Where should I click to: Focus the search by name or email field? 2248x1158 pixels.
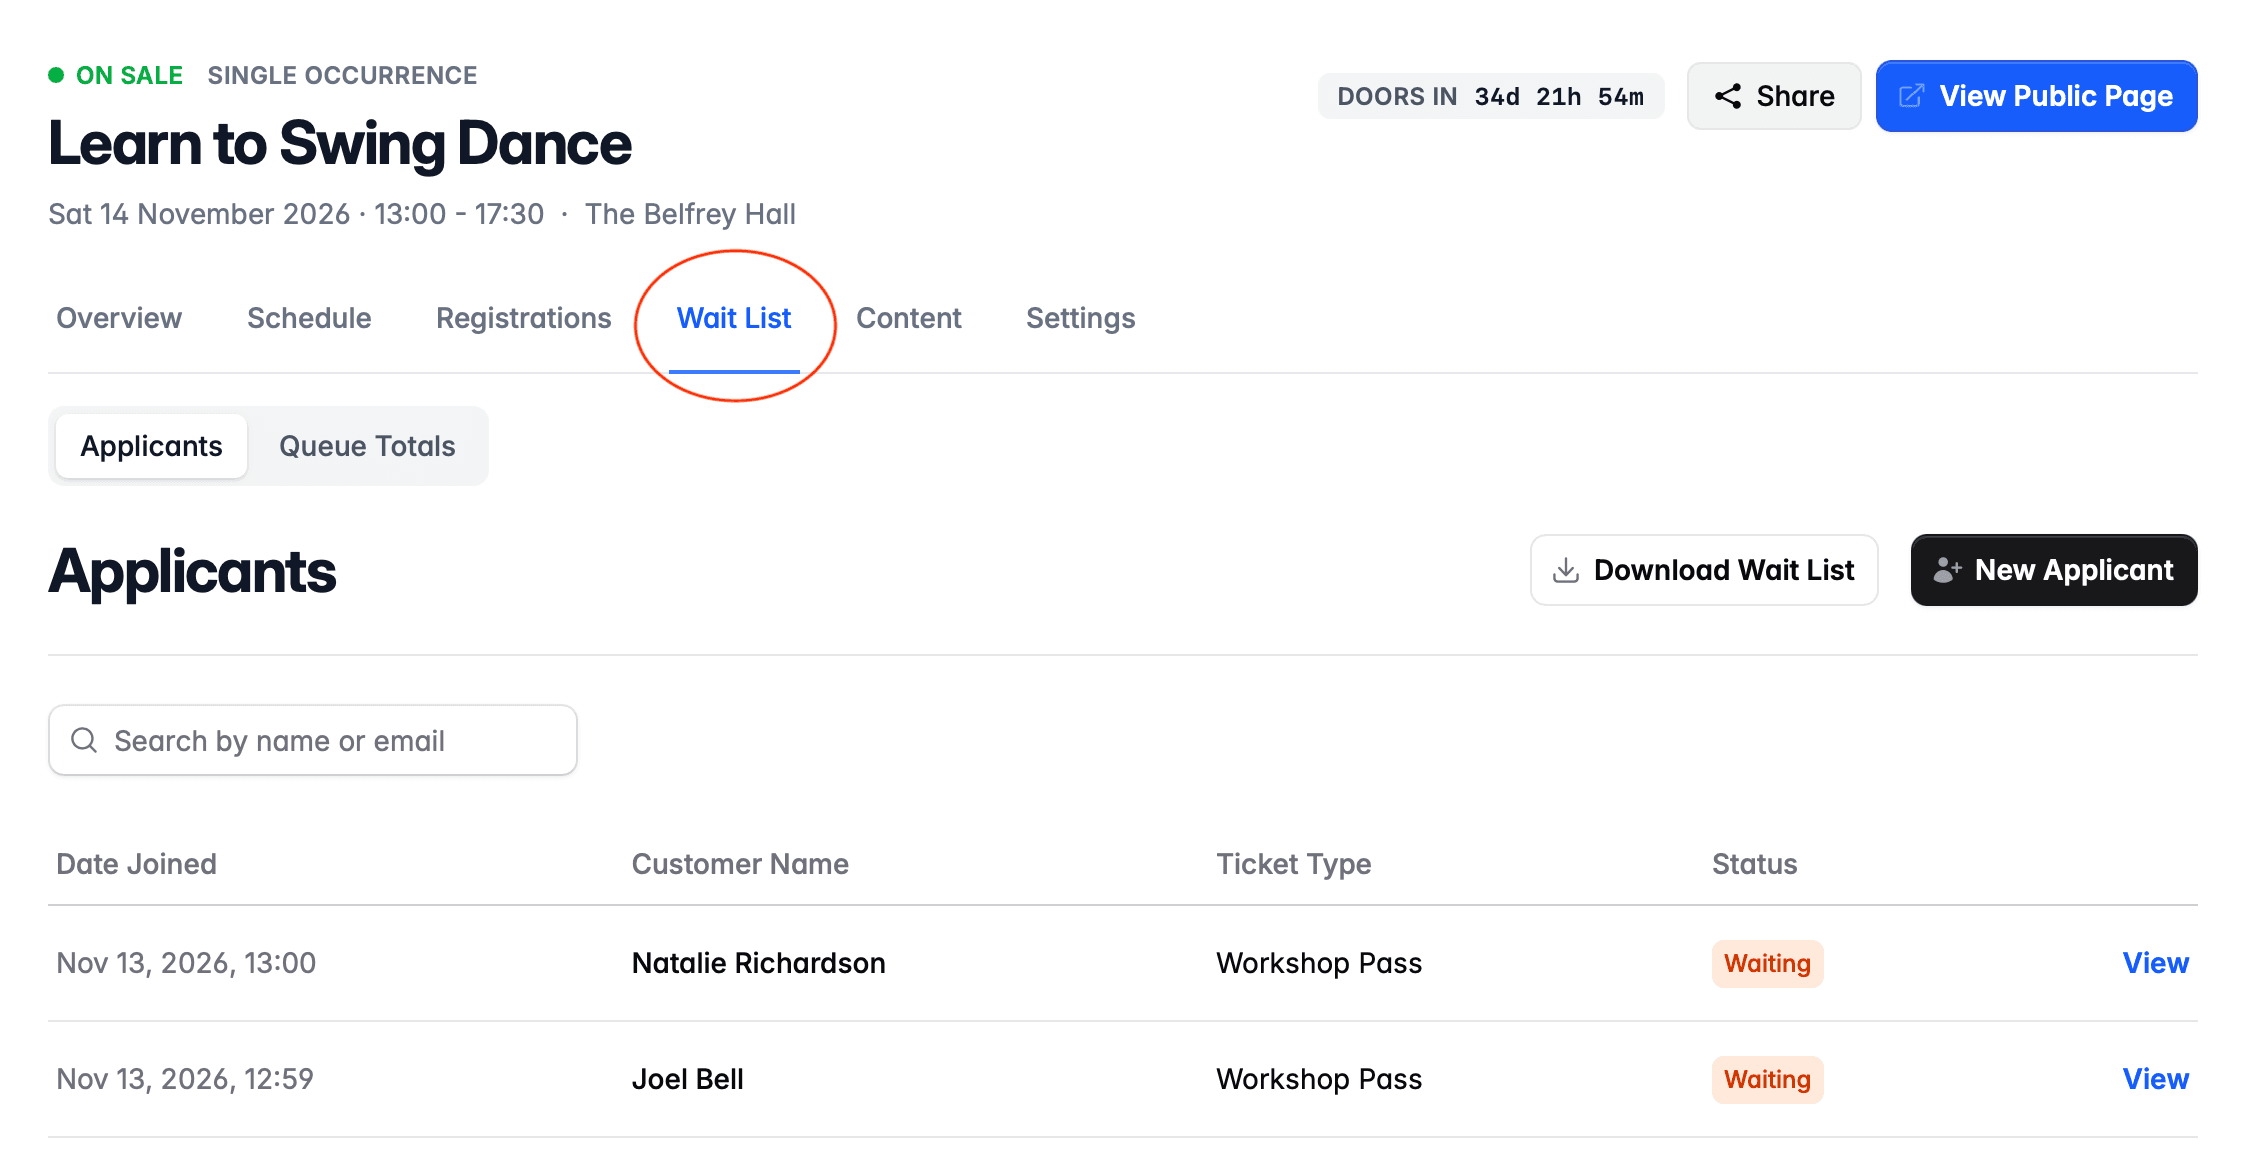[313, 740]
